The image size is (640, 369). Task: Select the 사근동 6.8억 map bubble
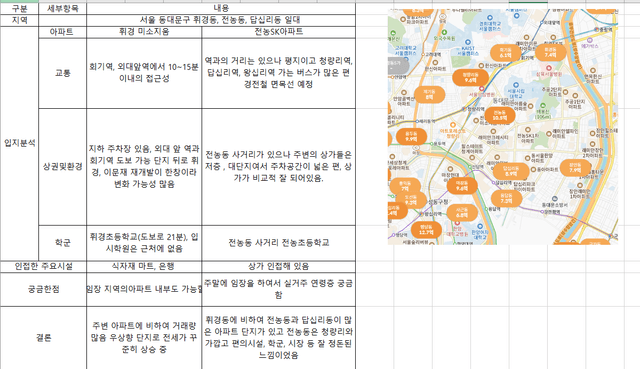pyautogui.click(x=462, y=212)
